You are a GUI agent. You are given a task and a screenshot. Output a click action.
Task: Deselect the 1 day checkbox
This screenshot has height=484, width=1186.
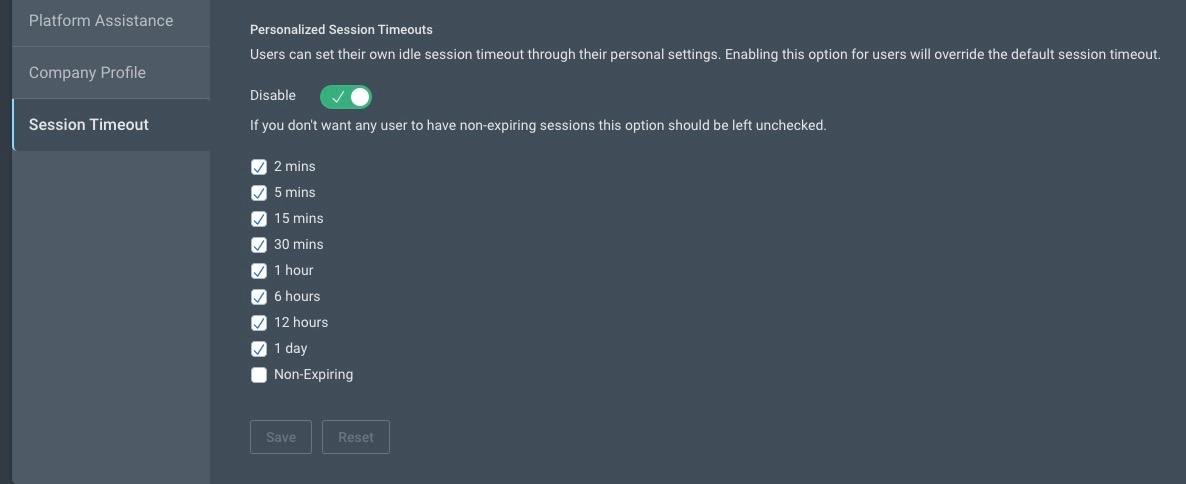259,349
